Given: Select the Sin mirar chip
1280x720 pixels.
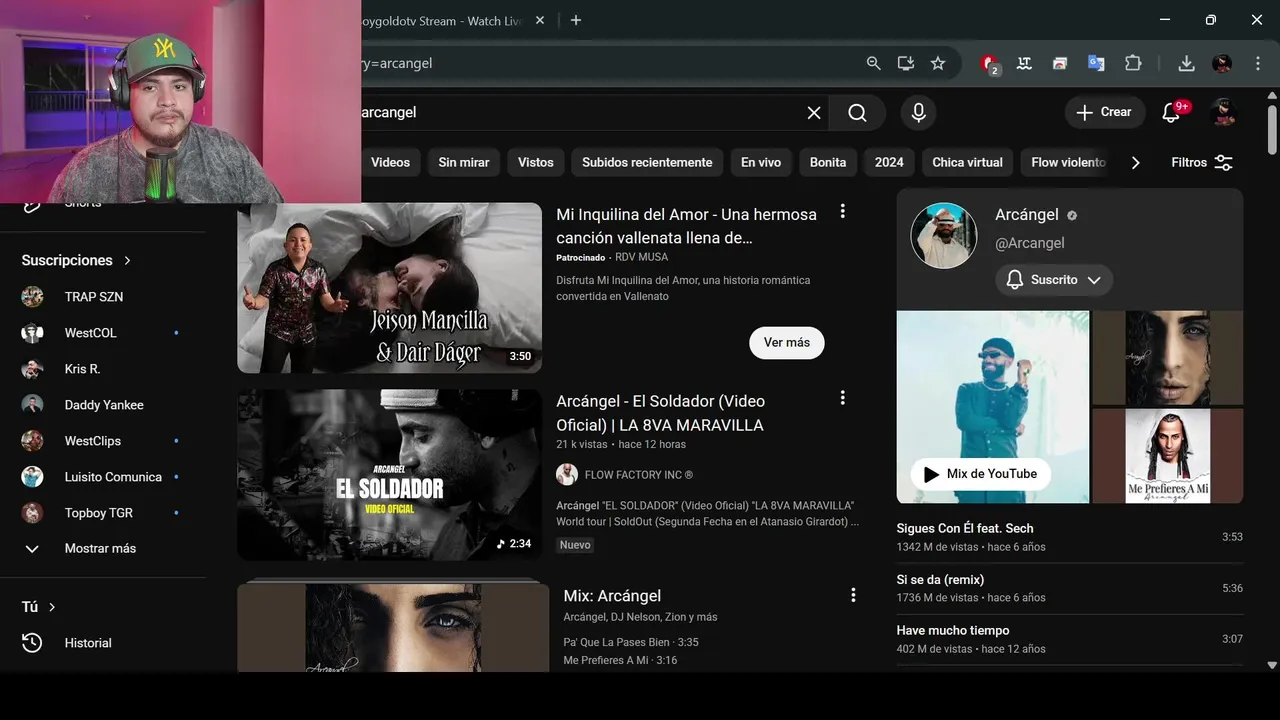Looking at the screenshot, I should click(x=464, y=162).
